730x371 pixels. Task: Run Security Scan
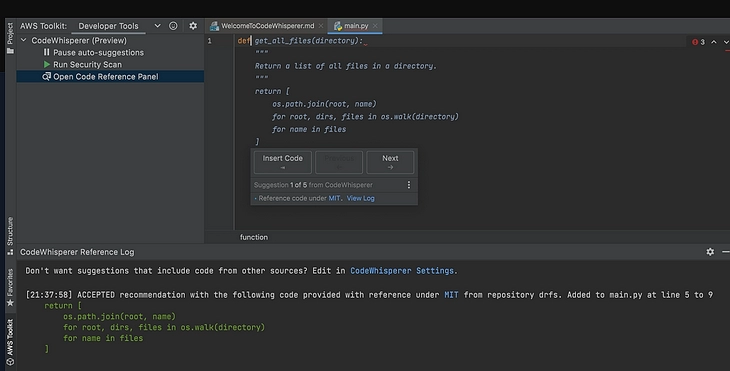(x=87, y=65)
